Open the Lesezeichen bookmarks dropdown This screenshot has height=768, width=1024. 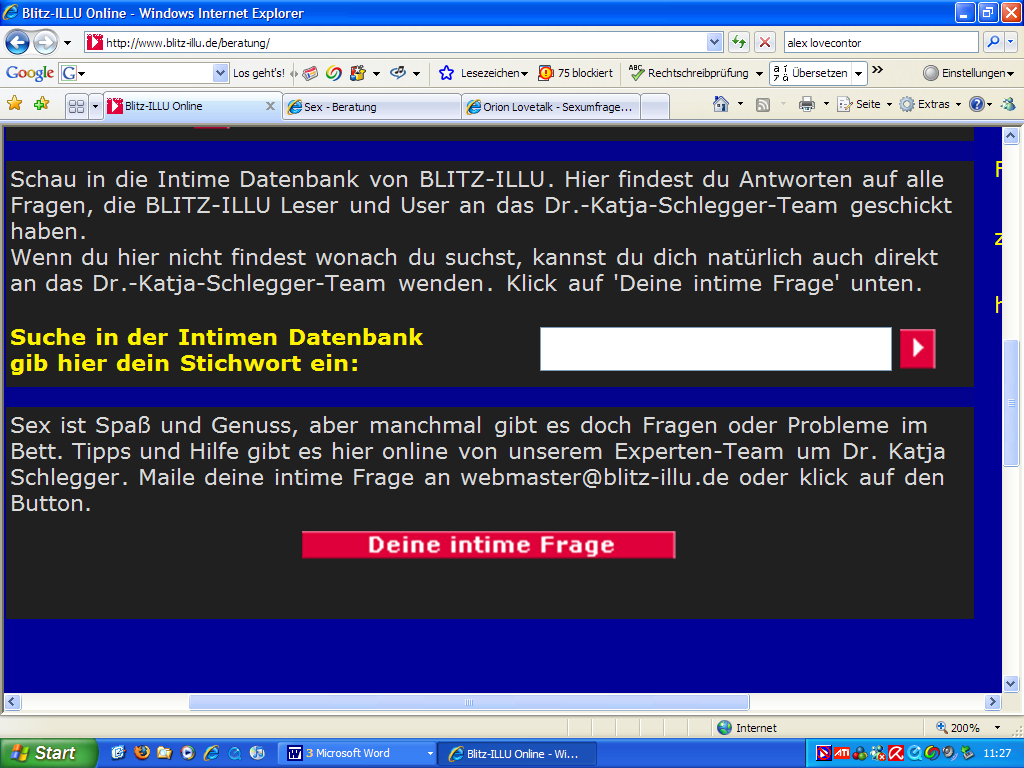484,73
